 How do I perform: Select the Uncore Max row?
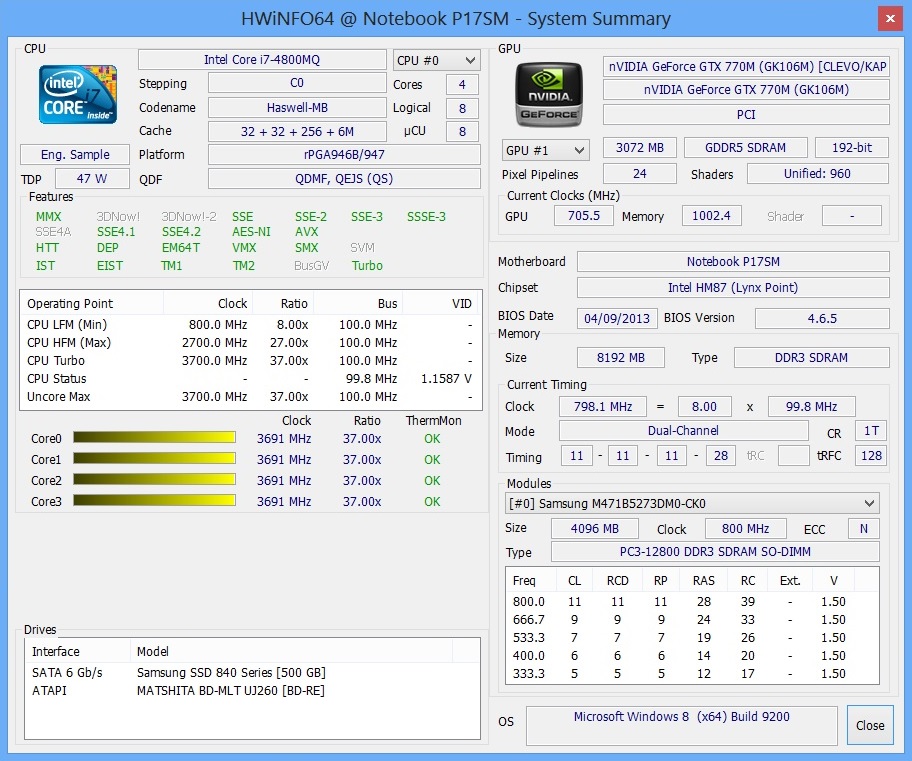pyautogui.click(x=251, y=397)
